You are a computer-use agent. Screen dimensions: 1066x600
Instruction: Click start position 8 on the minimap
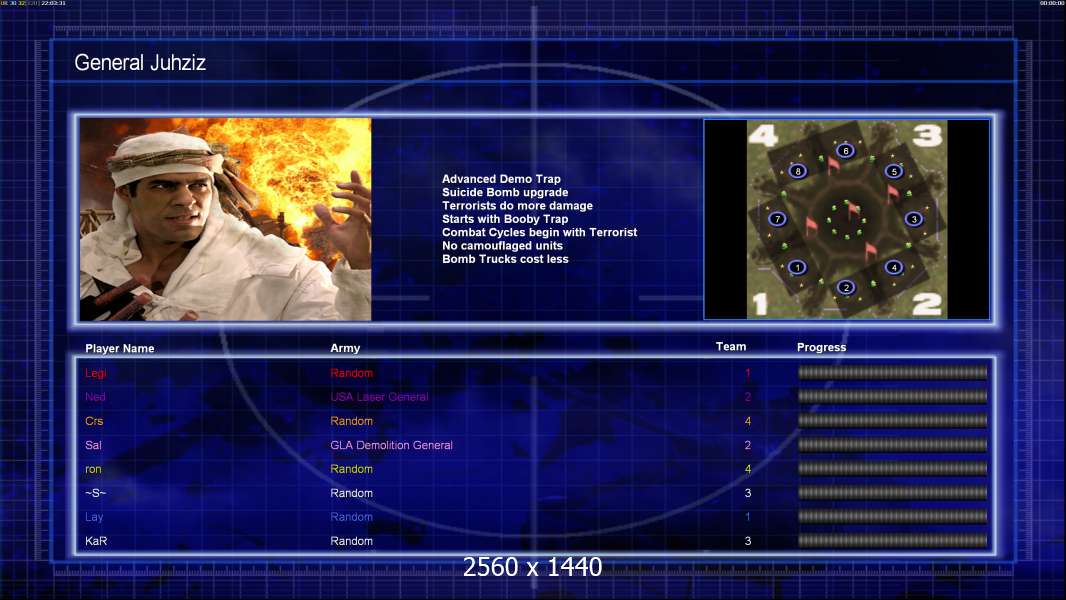click(797, 171)
